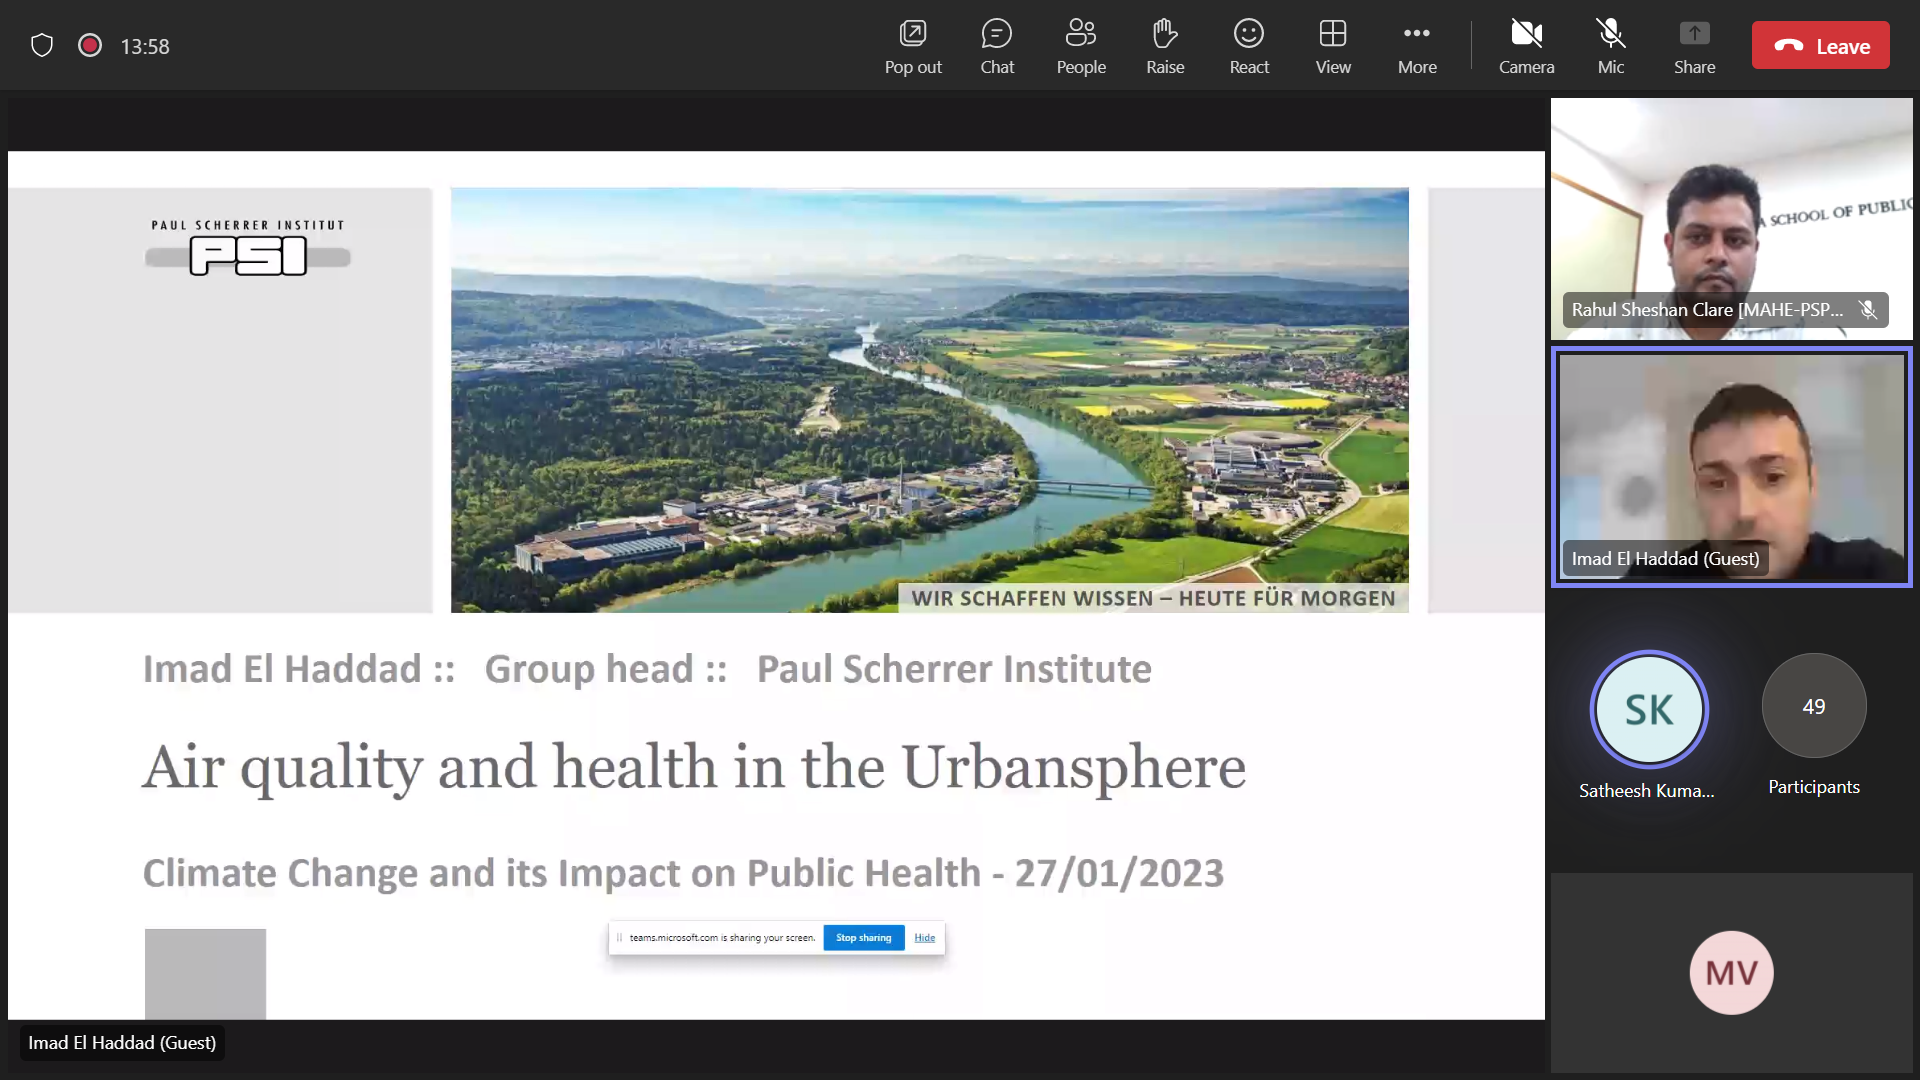1920x1080 pixels.
Task: Open the View layout menu
Action: click(x=1332, y=46)
